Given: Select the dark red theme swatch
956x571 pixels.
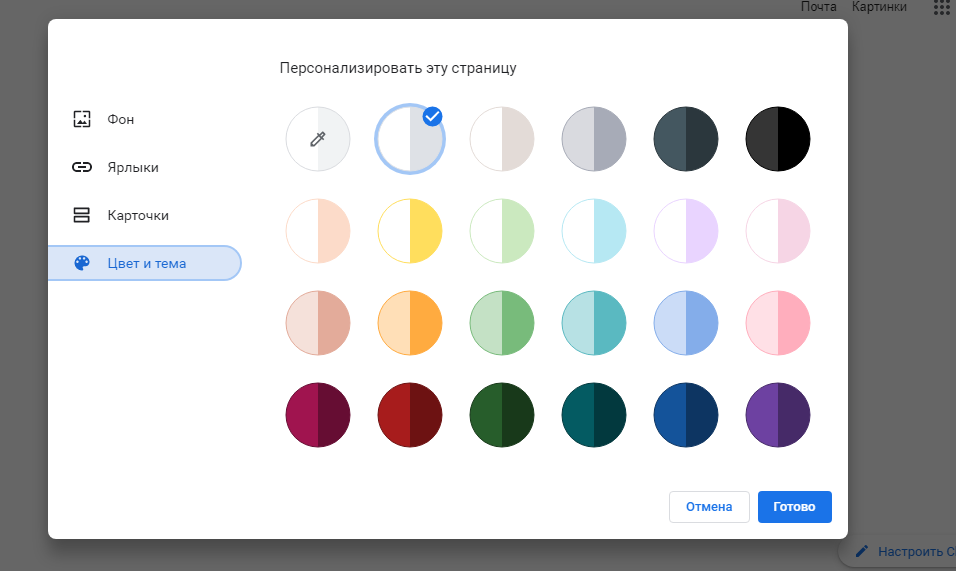Looking at the screenshot, I should click(x=410, y=415).
